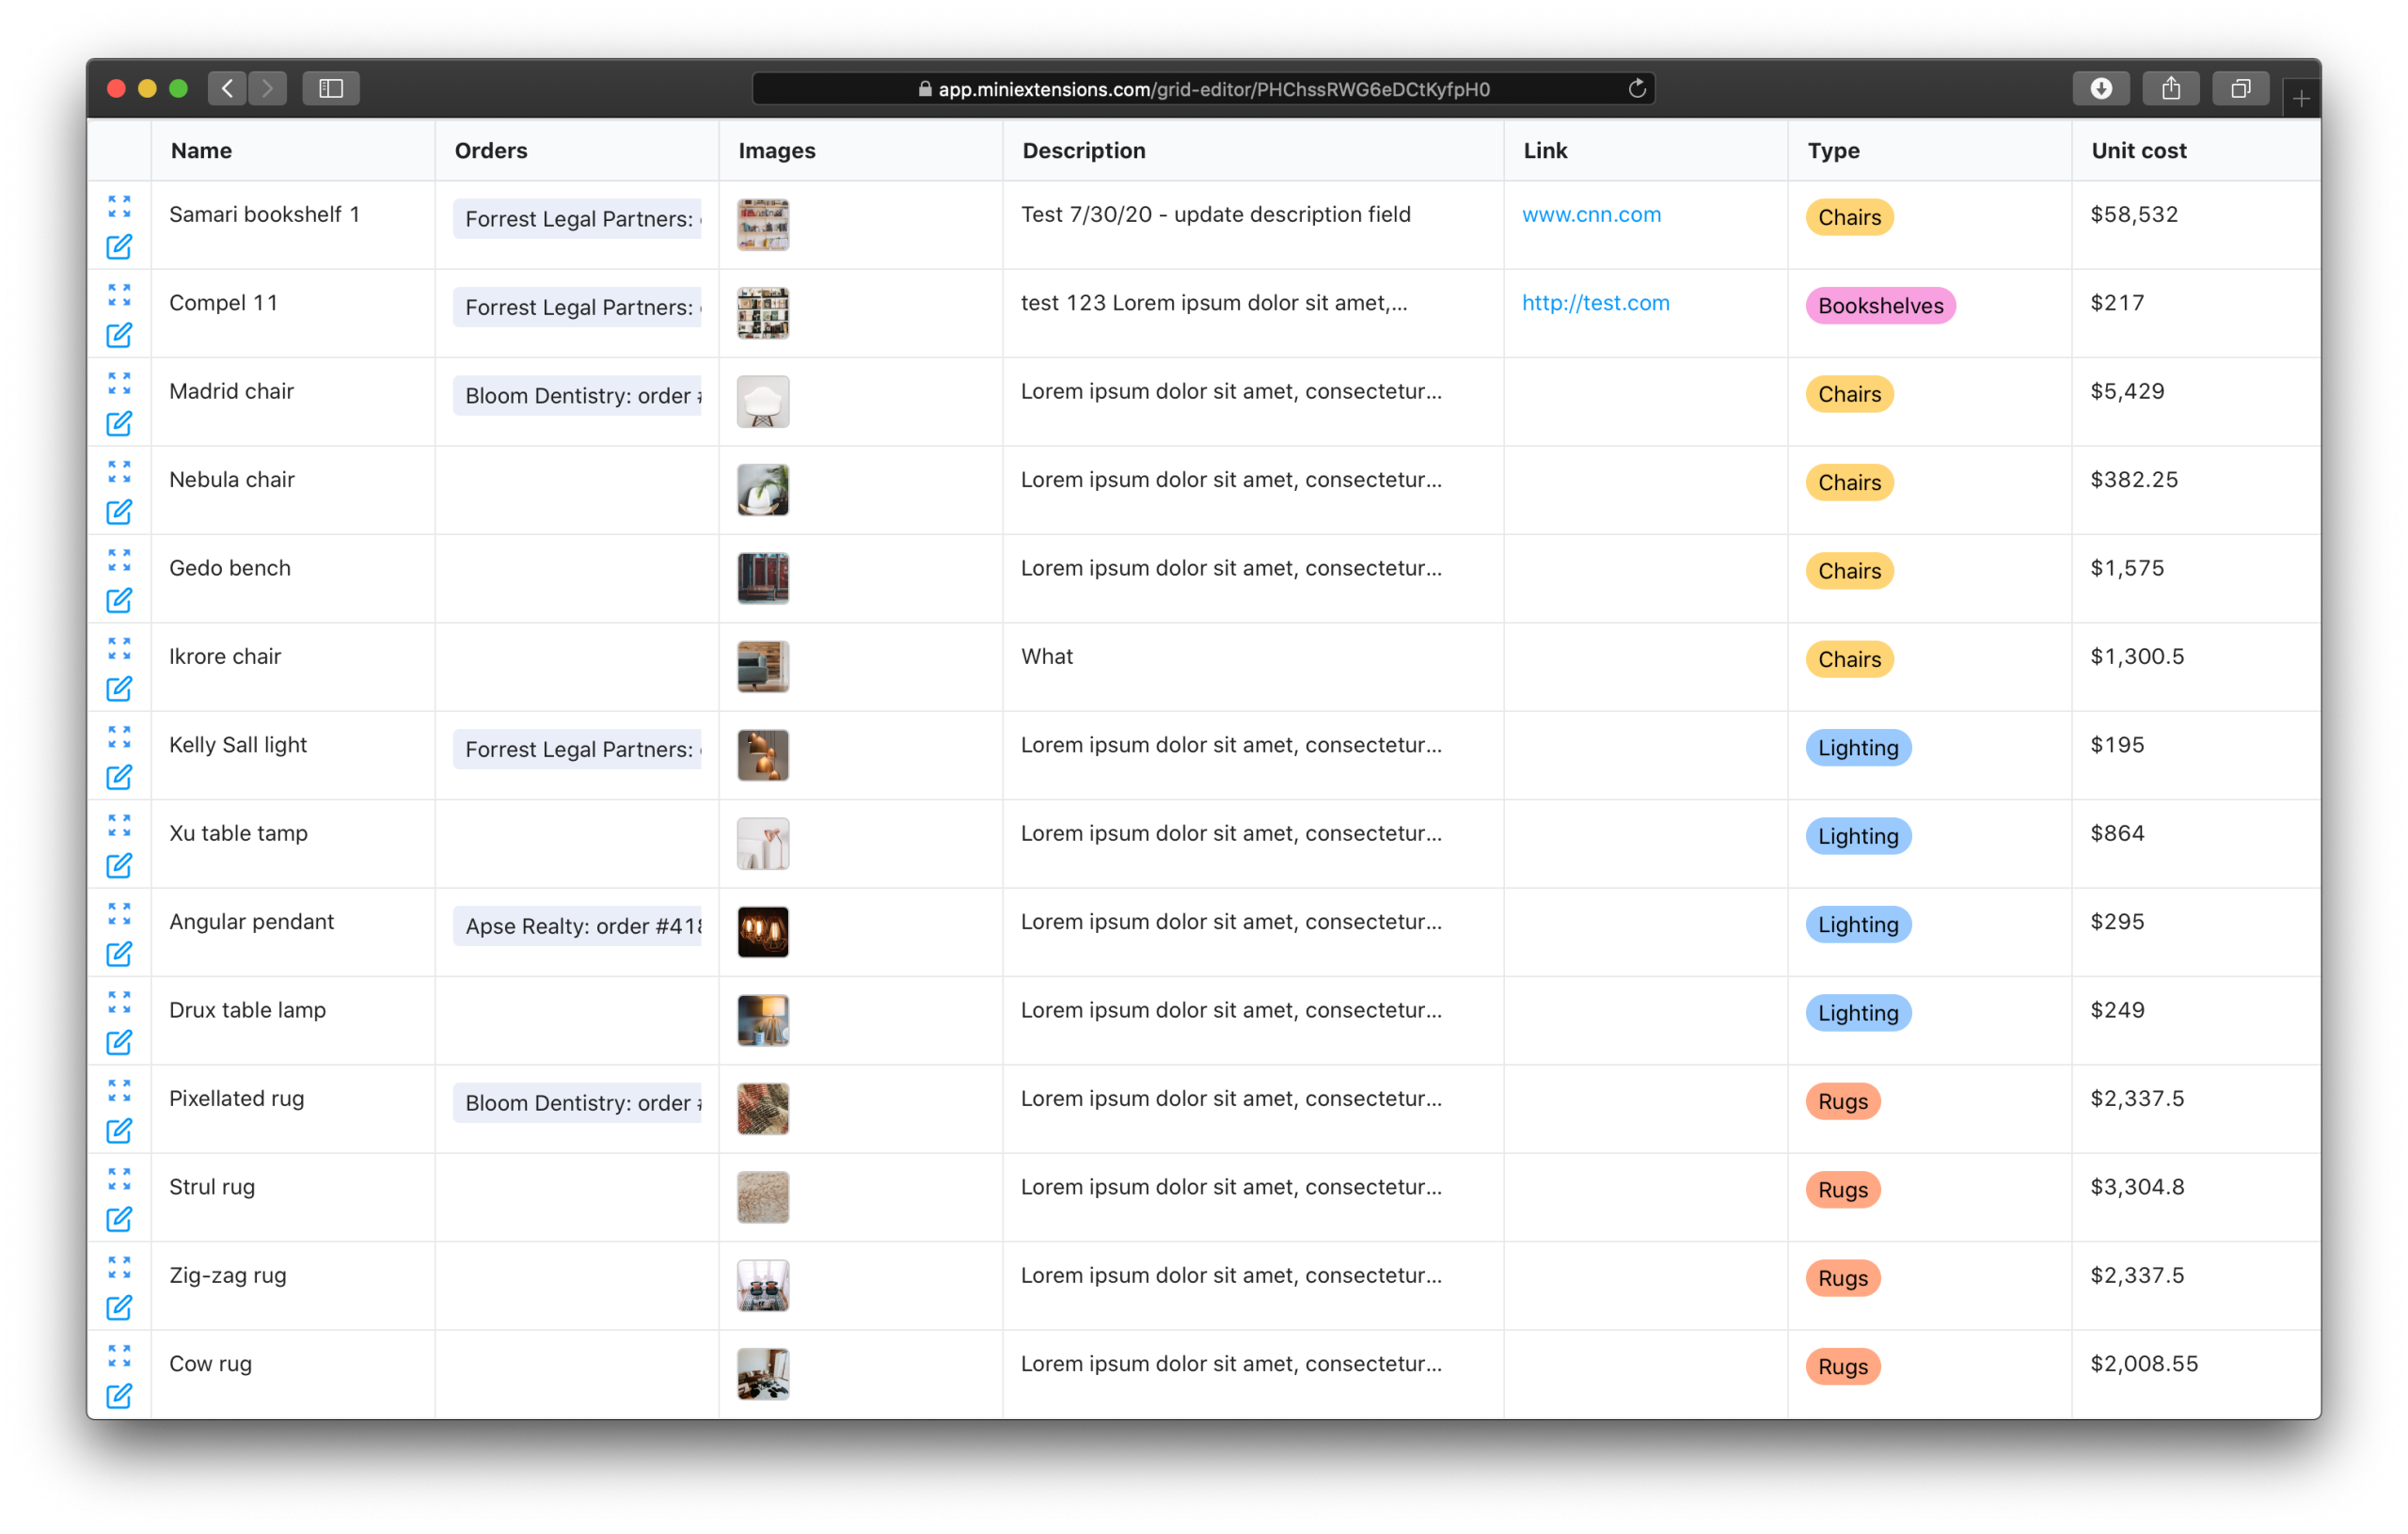The height and width of the screenshot is (1534, 2408).
Task: Click Safari share icon
Action: pyautogui.click(x=2171, y=89)
